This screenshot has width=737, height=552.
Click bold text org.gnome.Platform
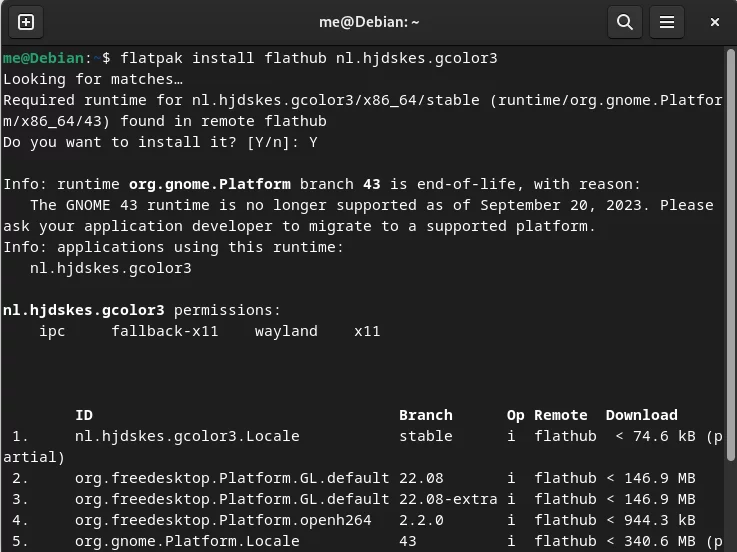coord(210,184)
